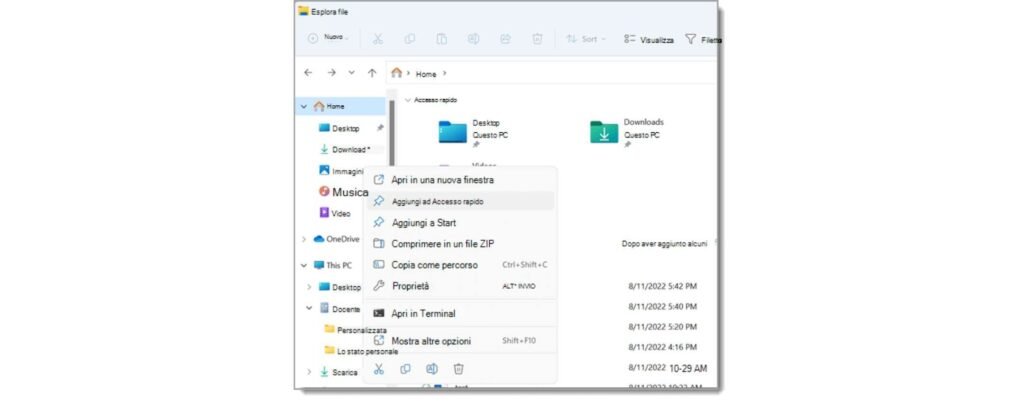The image size is (1024, 402).
Task: Select Video in navigation pane
Action: click(x=334, y=213)
